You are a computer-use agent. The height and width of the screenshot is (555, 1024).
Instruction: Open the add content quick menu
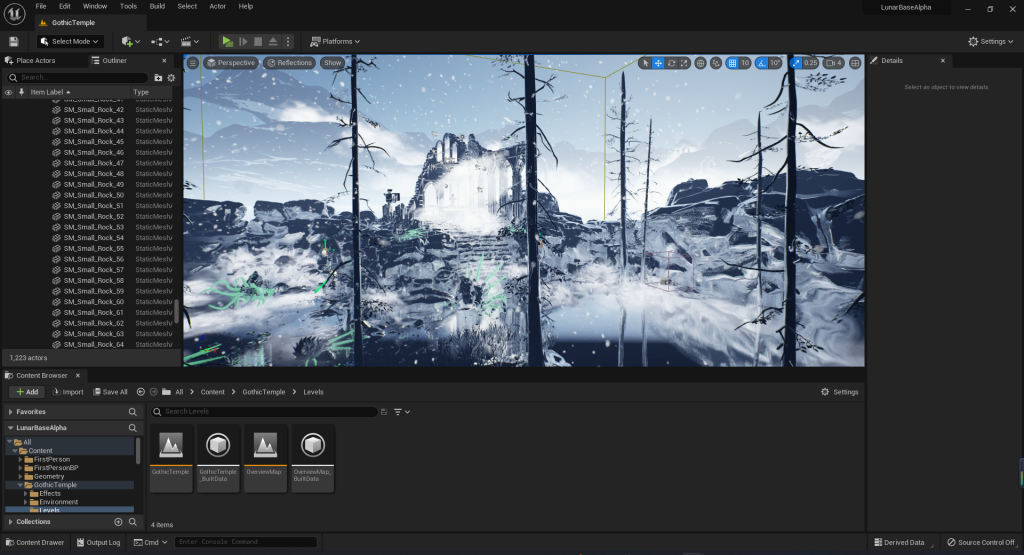click(x=131, y=41)
